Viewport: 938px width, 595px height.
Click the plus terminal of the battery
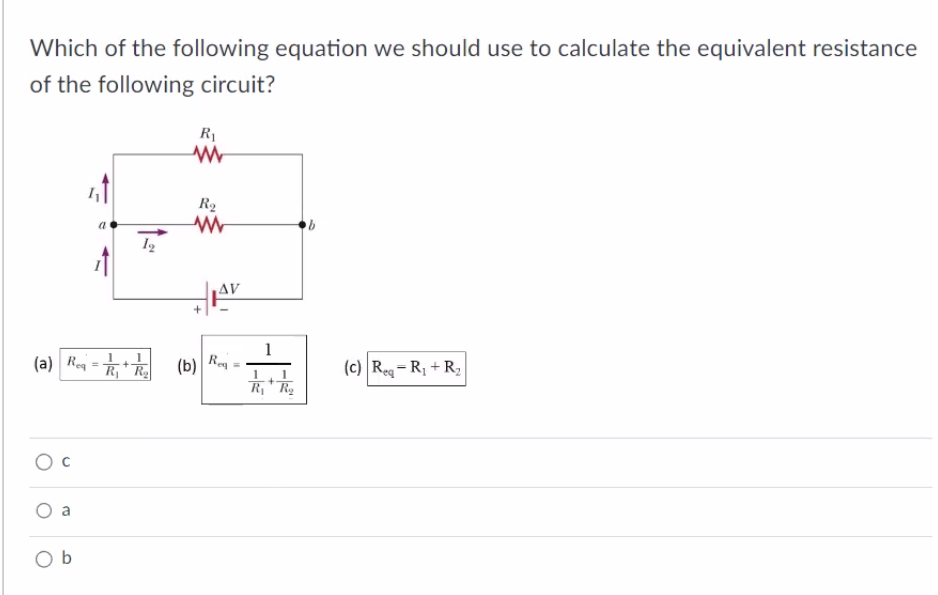(x=197, y=310)
